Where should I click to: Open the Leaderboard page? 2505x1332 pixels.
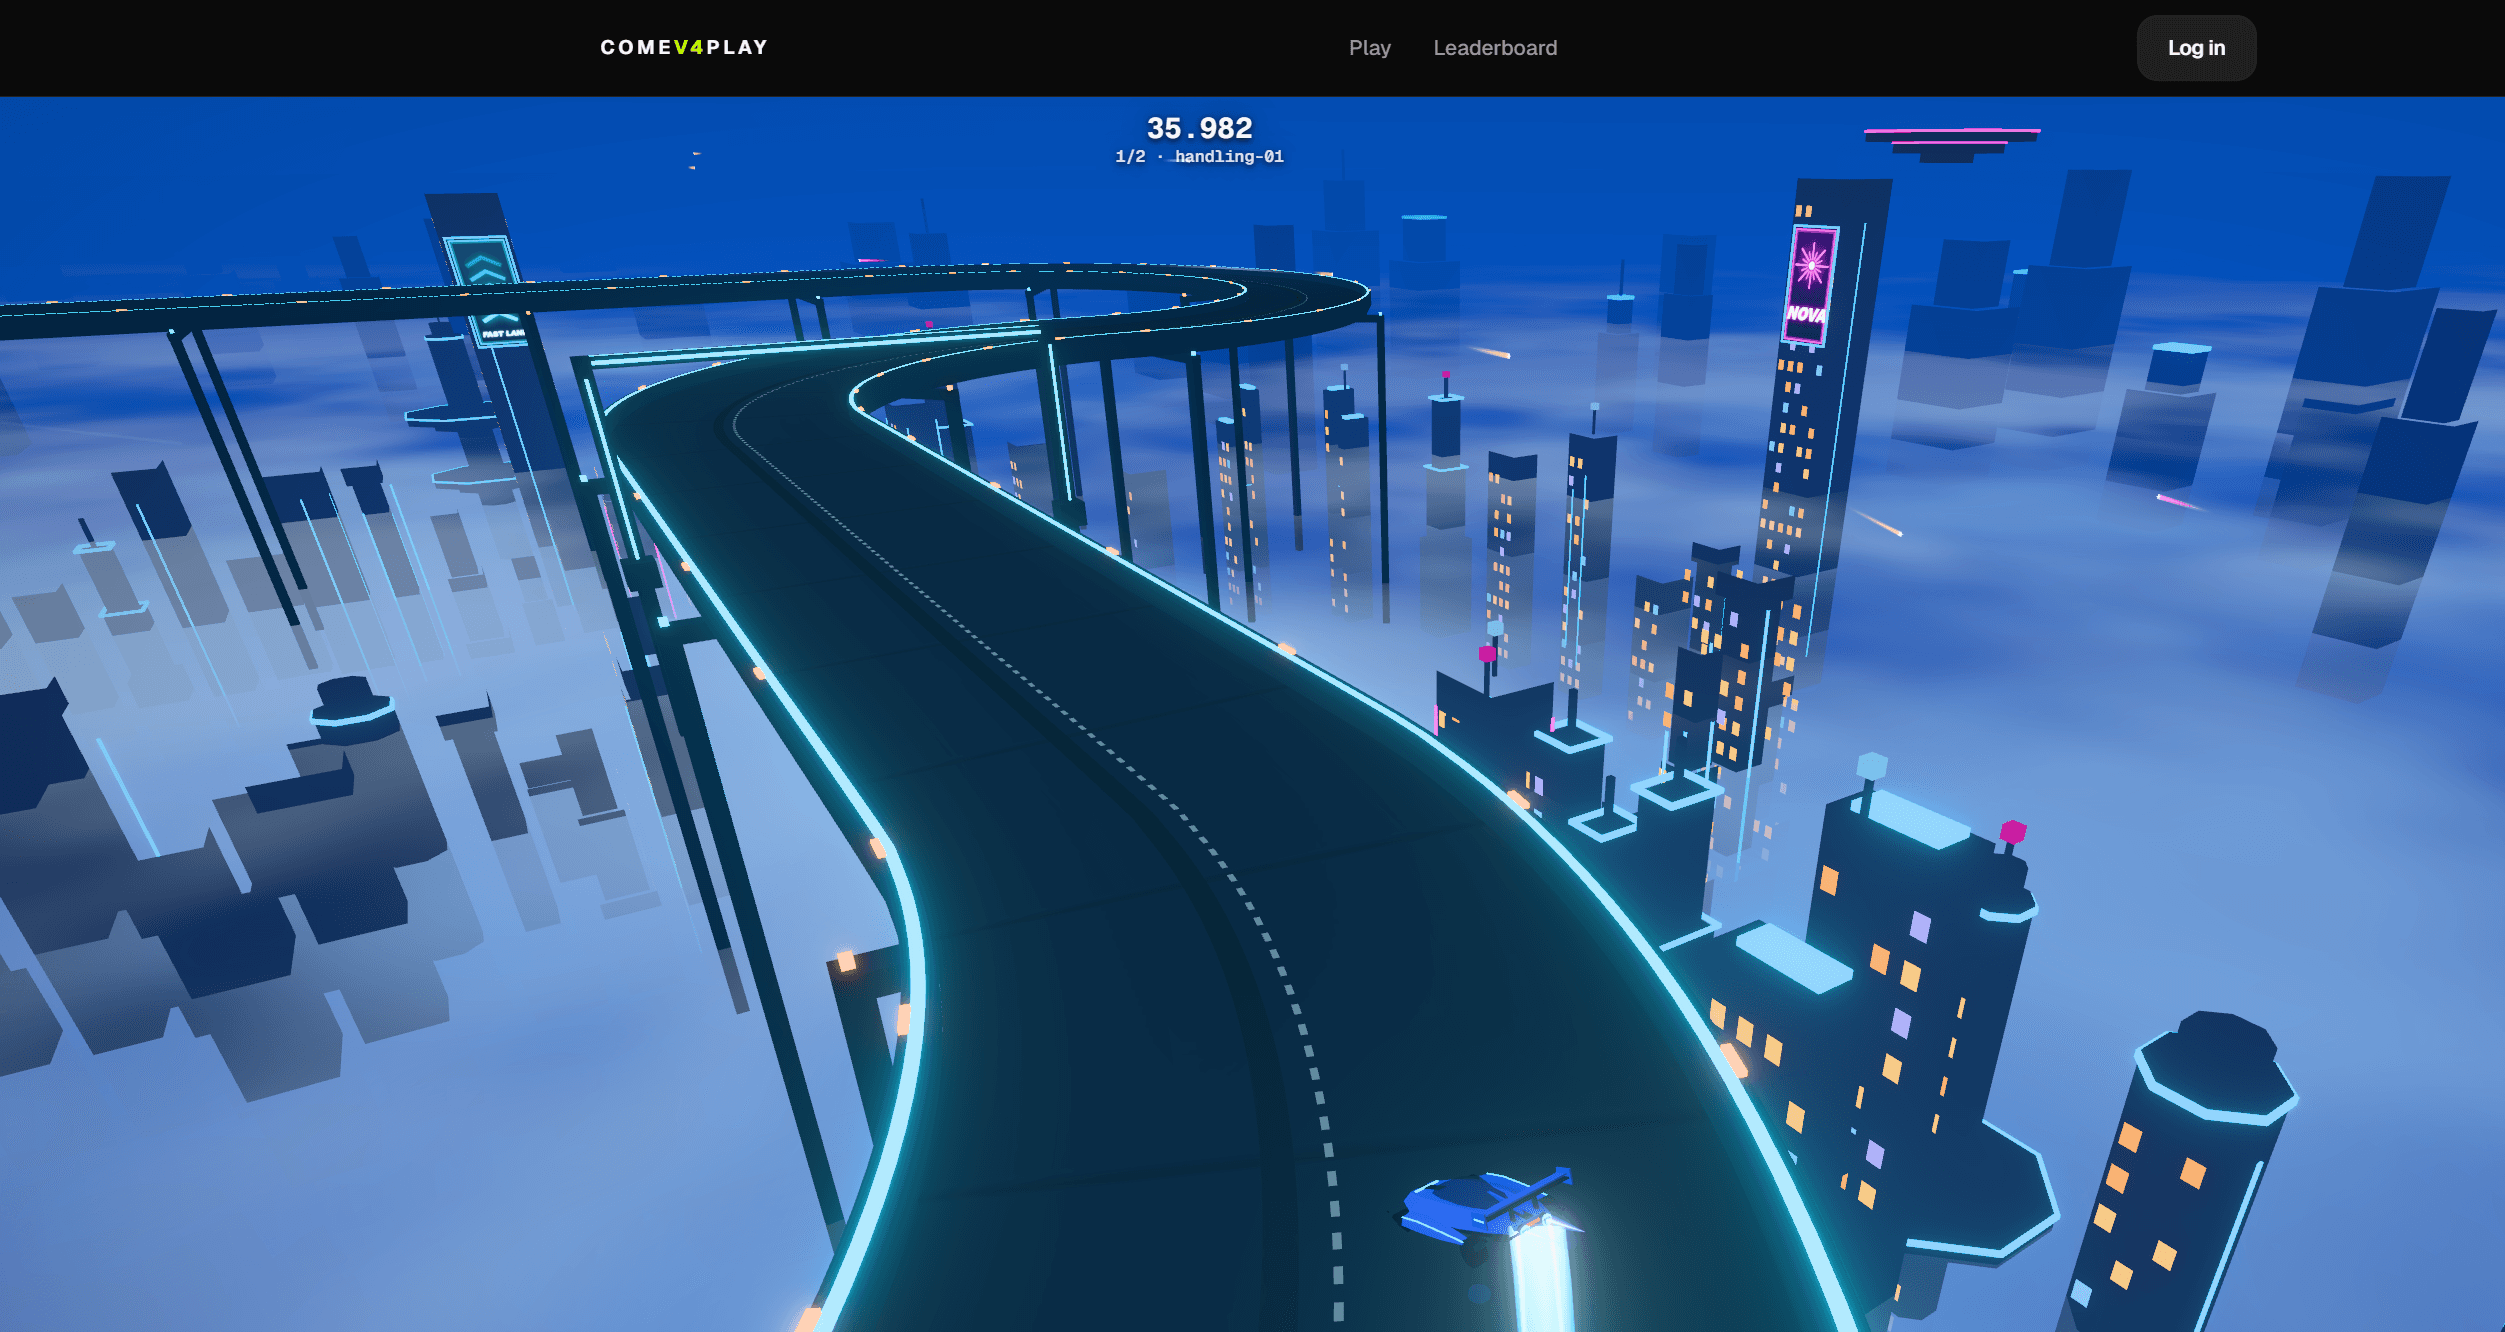pos(1495,48)
